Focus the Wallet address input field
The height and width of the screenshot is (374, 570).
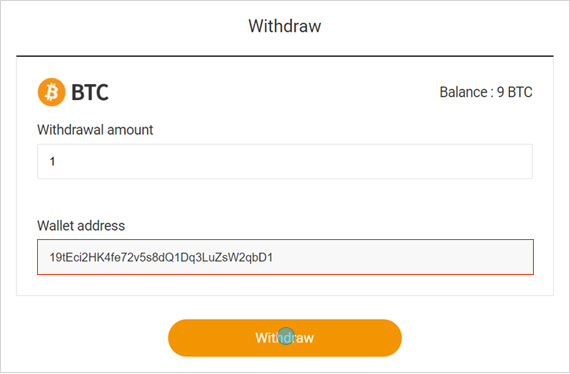point(285,257)
